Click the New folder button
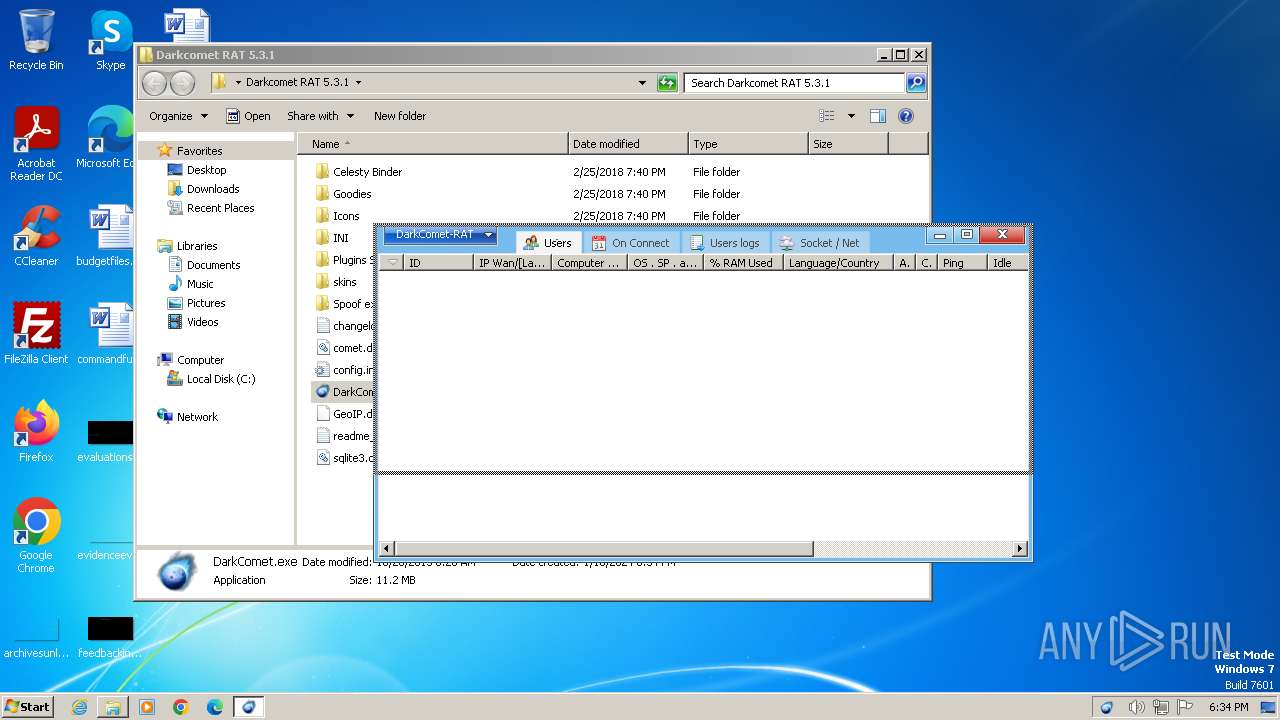Viewport: 1280px width, 720px height. 400,116
